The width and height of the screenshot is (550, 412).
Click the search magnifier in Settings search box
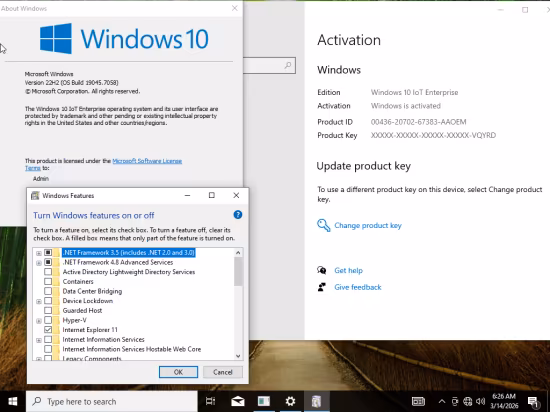tap(288, 65)
